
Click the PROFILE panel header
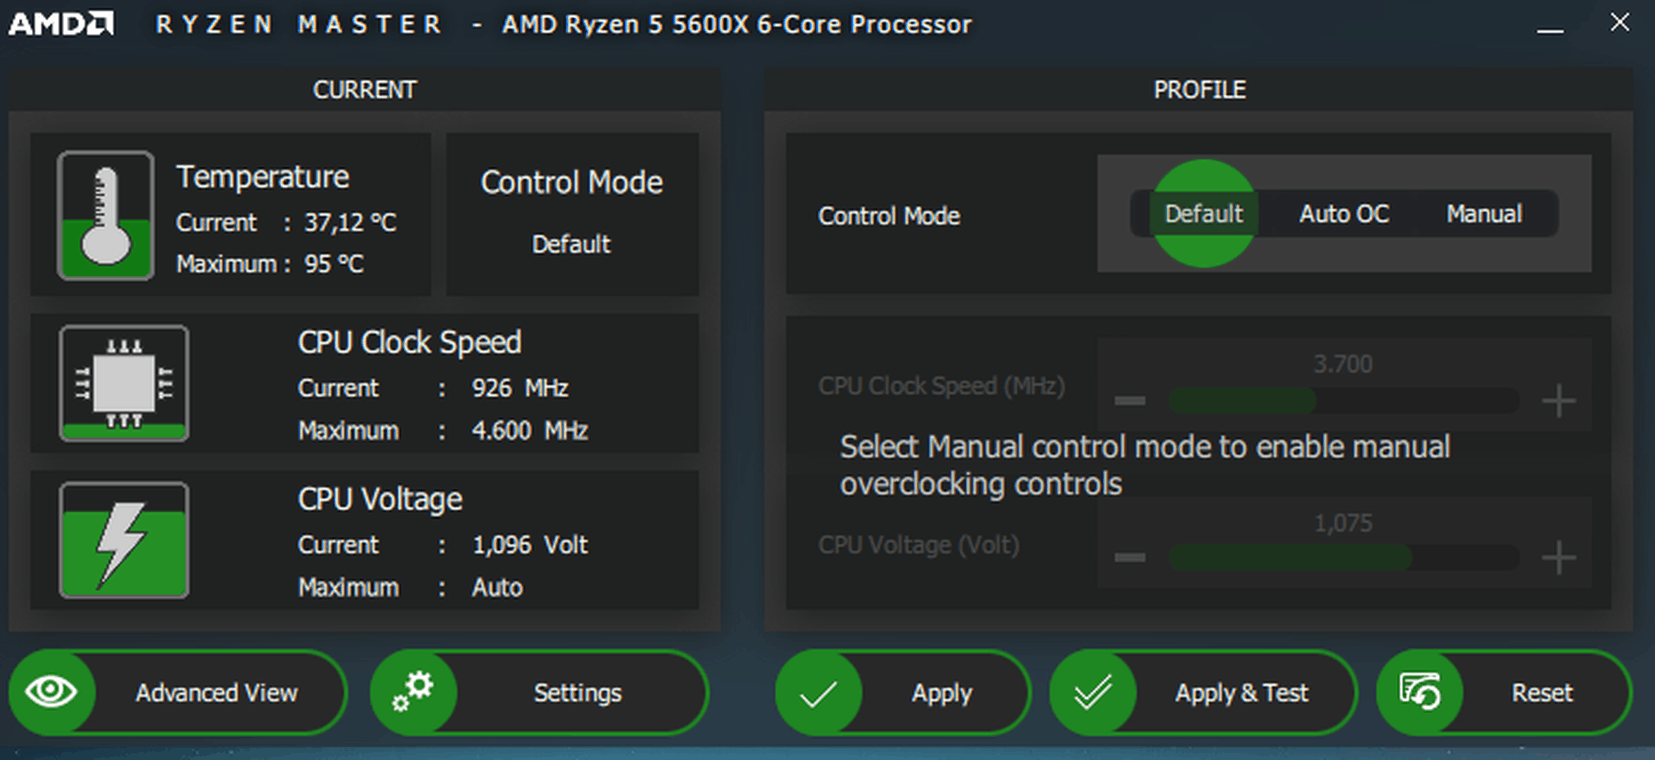[1199, 89]
